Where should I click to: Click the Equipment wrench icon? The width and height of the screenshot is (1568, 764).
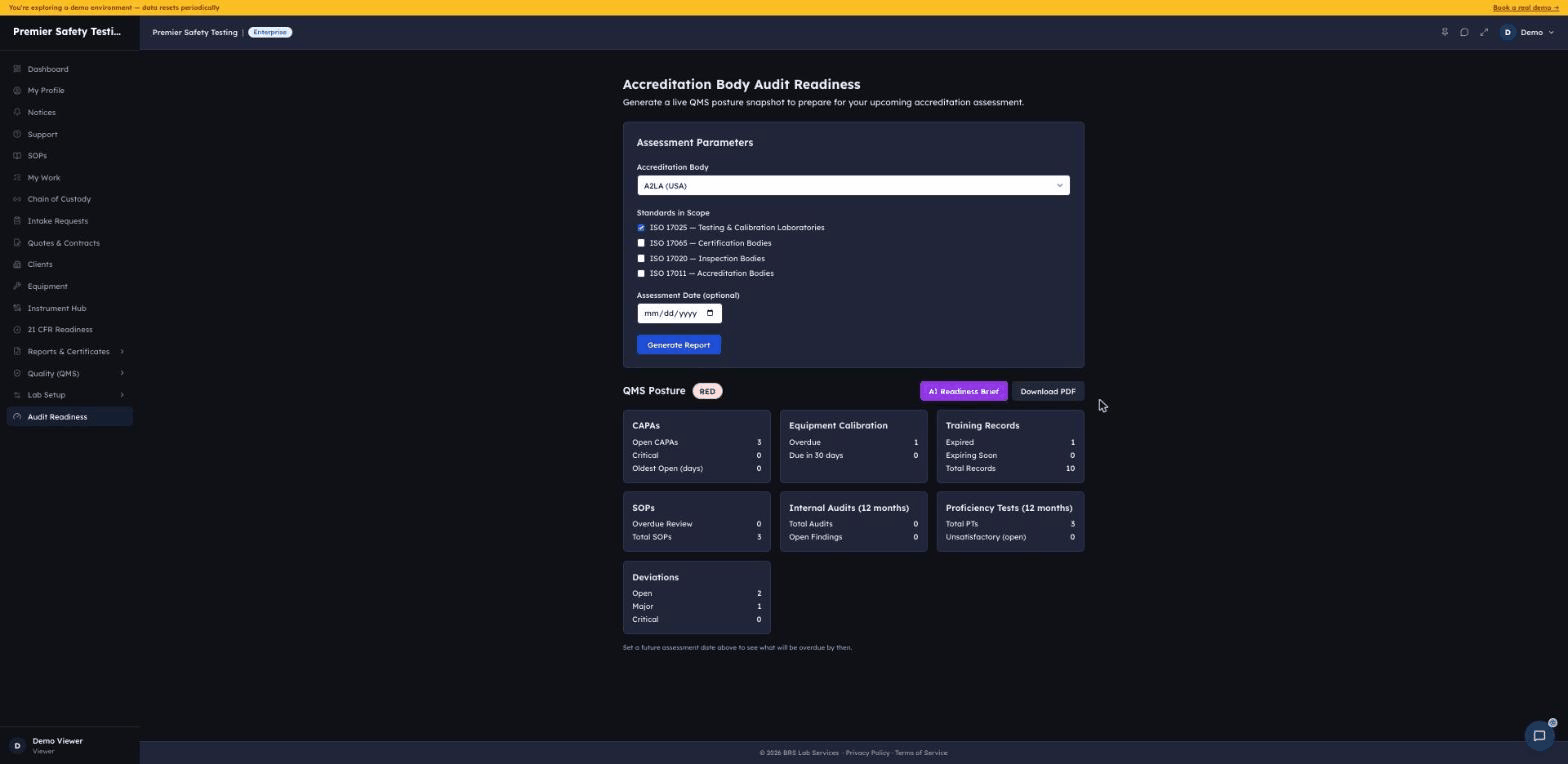pos(17,286)
